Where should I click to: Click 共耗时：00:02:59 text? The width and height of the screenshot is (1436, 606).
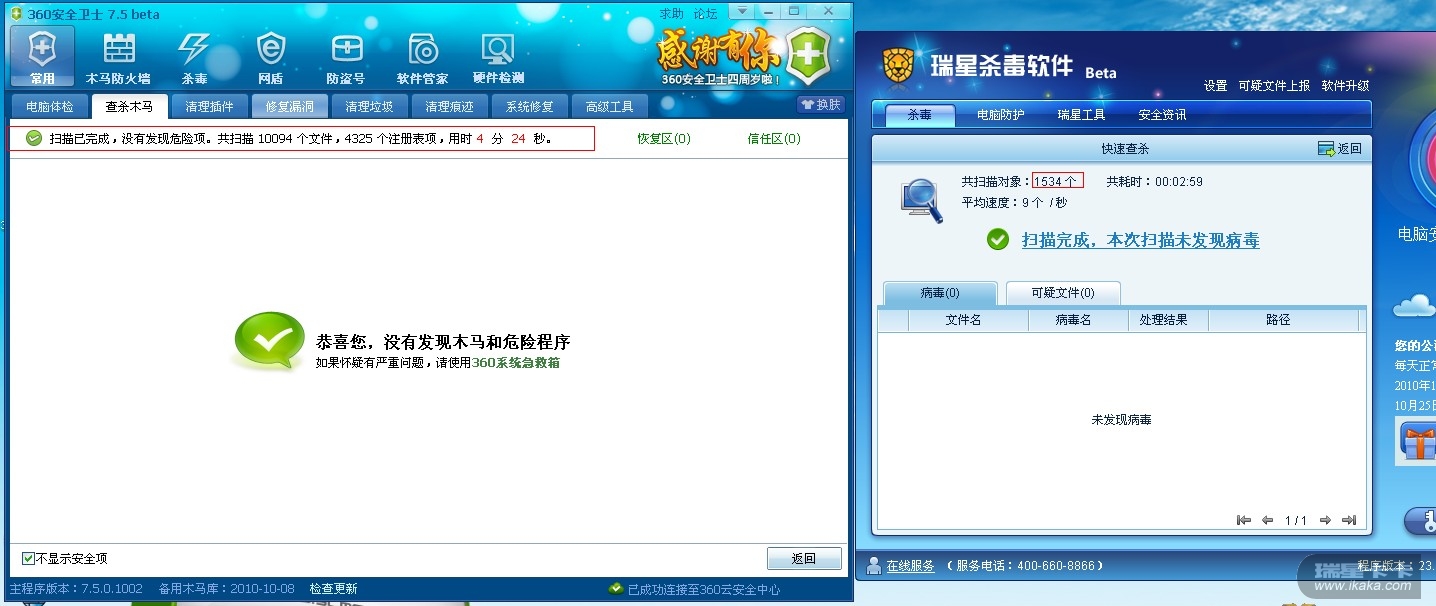1154,181
